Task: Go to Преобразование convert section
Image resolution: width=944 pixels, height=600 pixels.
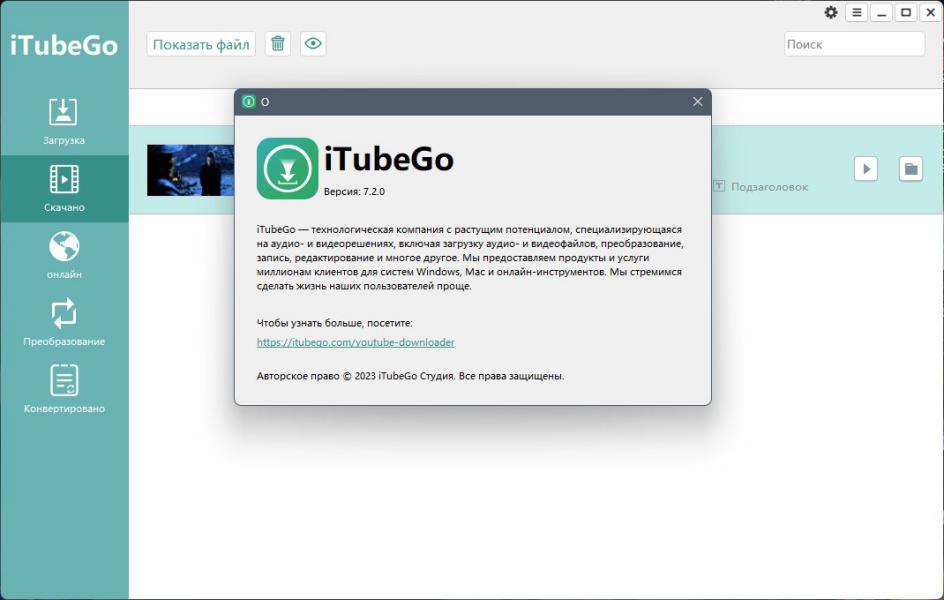Action: pyautogui.click(x=64, y=323)
